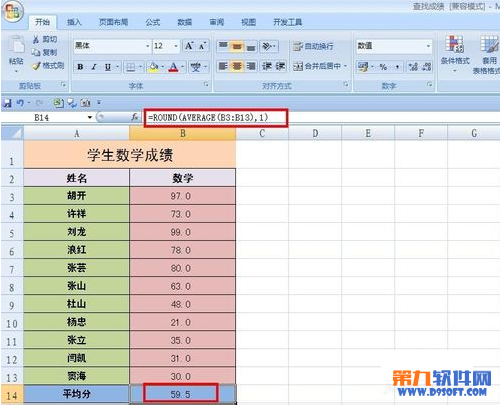This screenshot has width=500, height=407.
Task: Decrease font size with small A icon
Action: click(203, 46)
